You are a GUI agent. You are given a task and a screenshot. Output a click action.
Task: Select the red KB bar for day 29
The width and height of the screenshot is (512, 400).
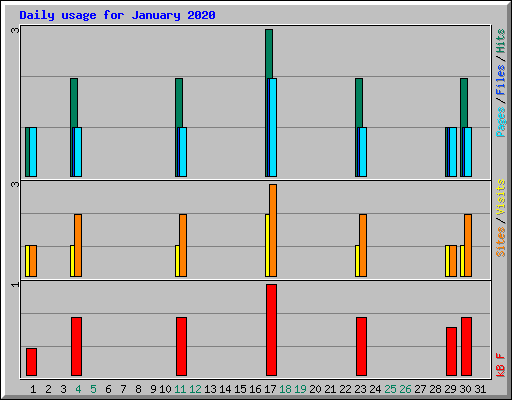pos(451,352)
